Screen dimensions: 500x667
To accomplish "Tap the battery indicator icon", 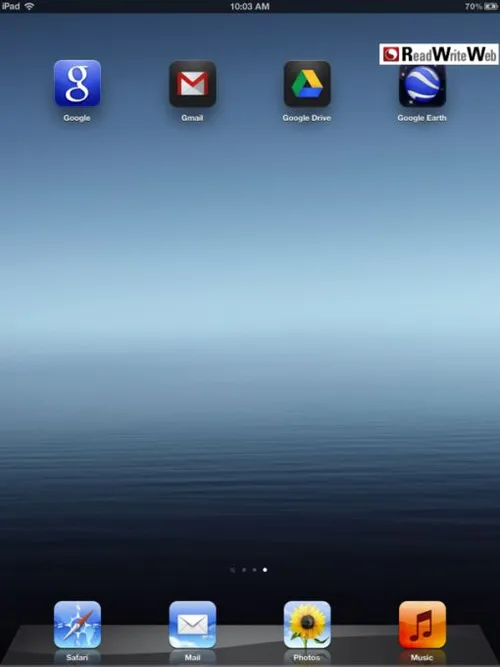I will click(491, 6).
